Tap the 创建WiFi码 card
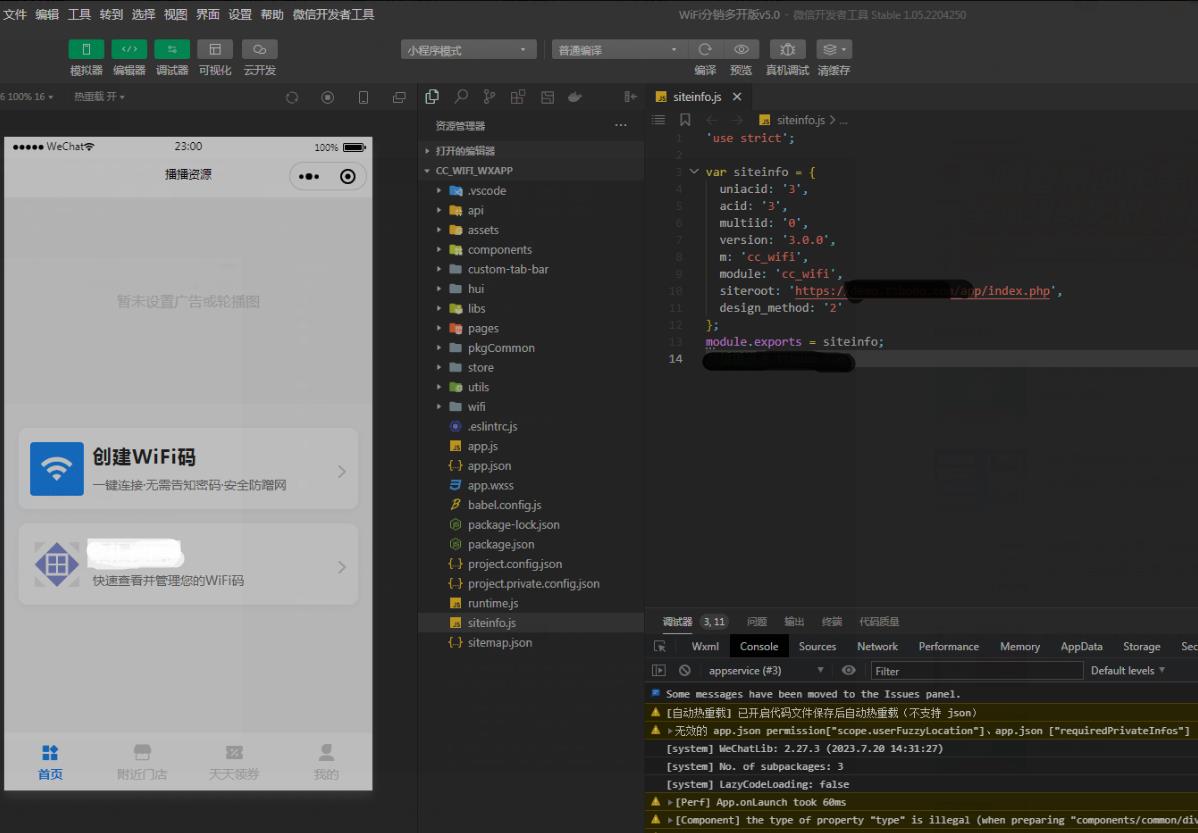Image resolution: width=1198 pixels, height=833 pixels. pos(189,468)
